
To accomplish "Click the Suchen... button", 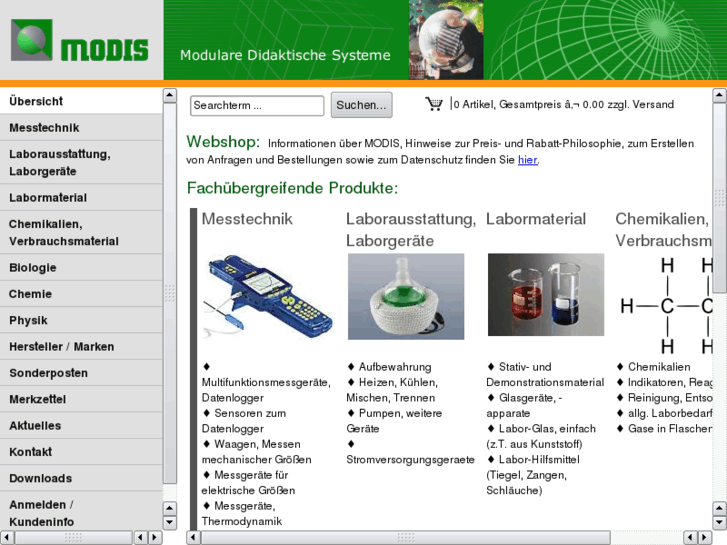I will coord(361,105).
